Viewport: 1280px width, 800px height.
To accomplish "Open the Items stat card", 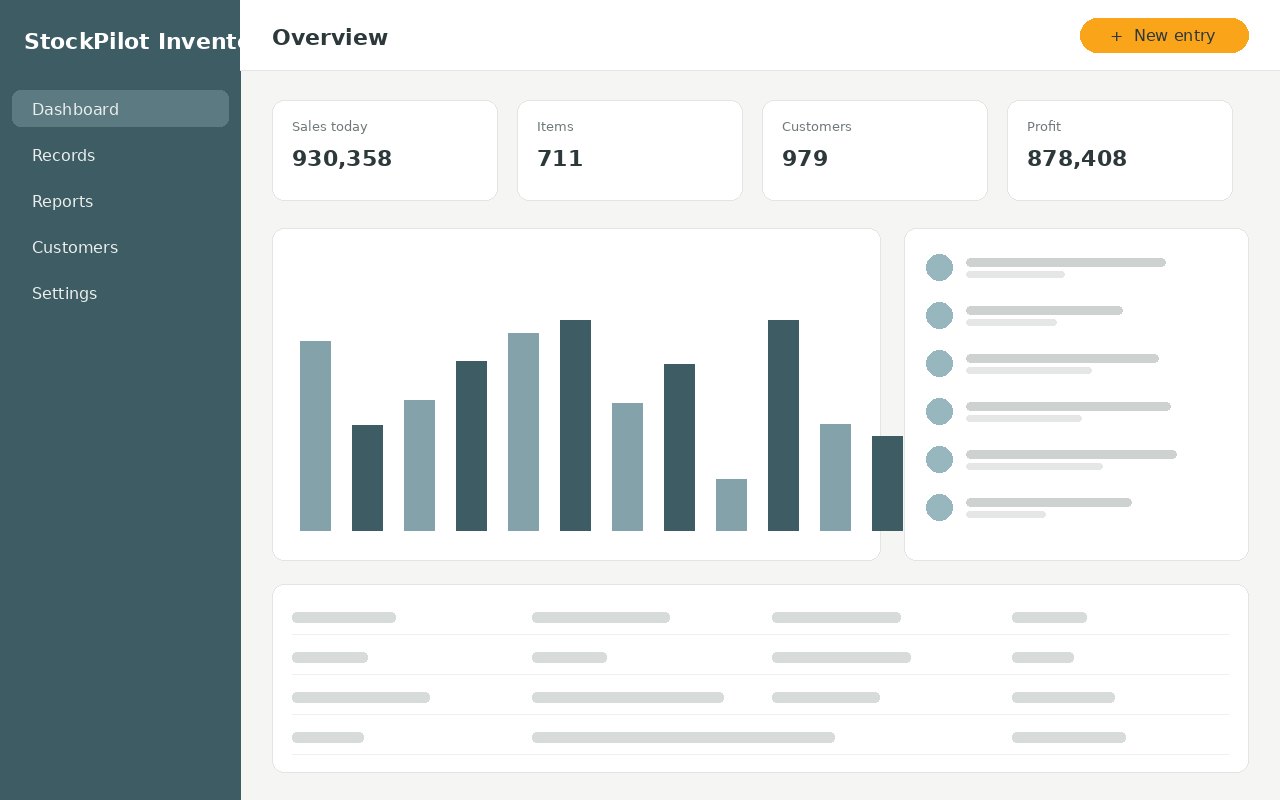I will [630, 150].
